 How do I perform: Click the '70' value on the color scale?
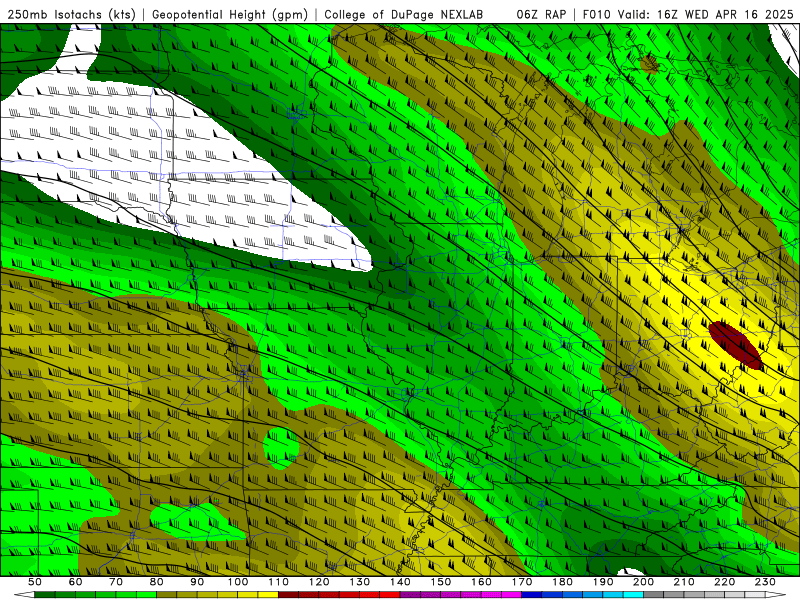click(x=116, y=582)
